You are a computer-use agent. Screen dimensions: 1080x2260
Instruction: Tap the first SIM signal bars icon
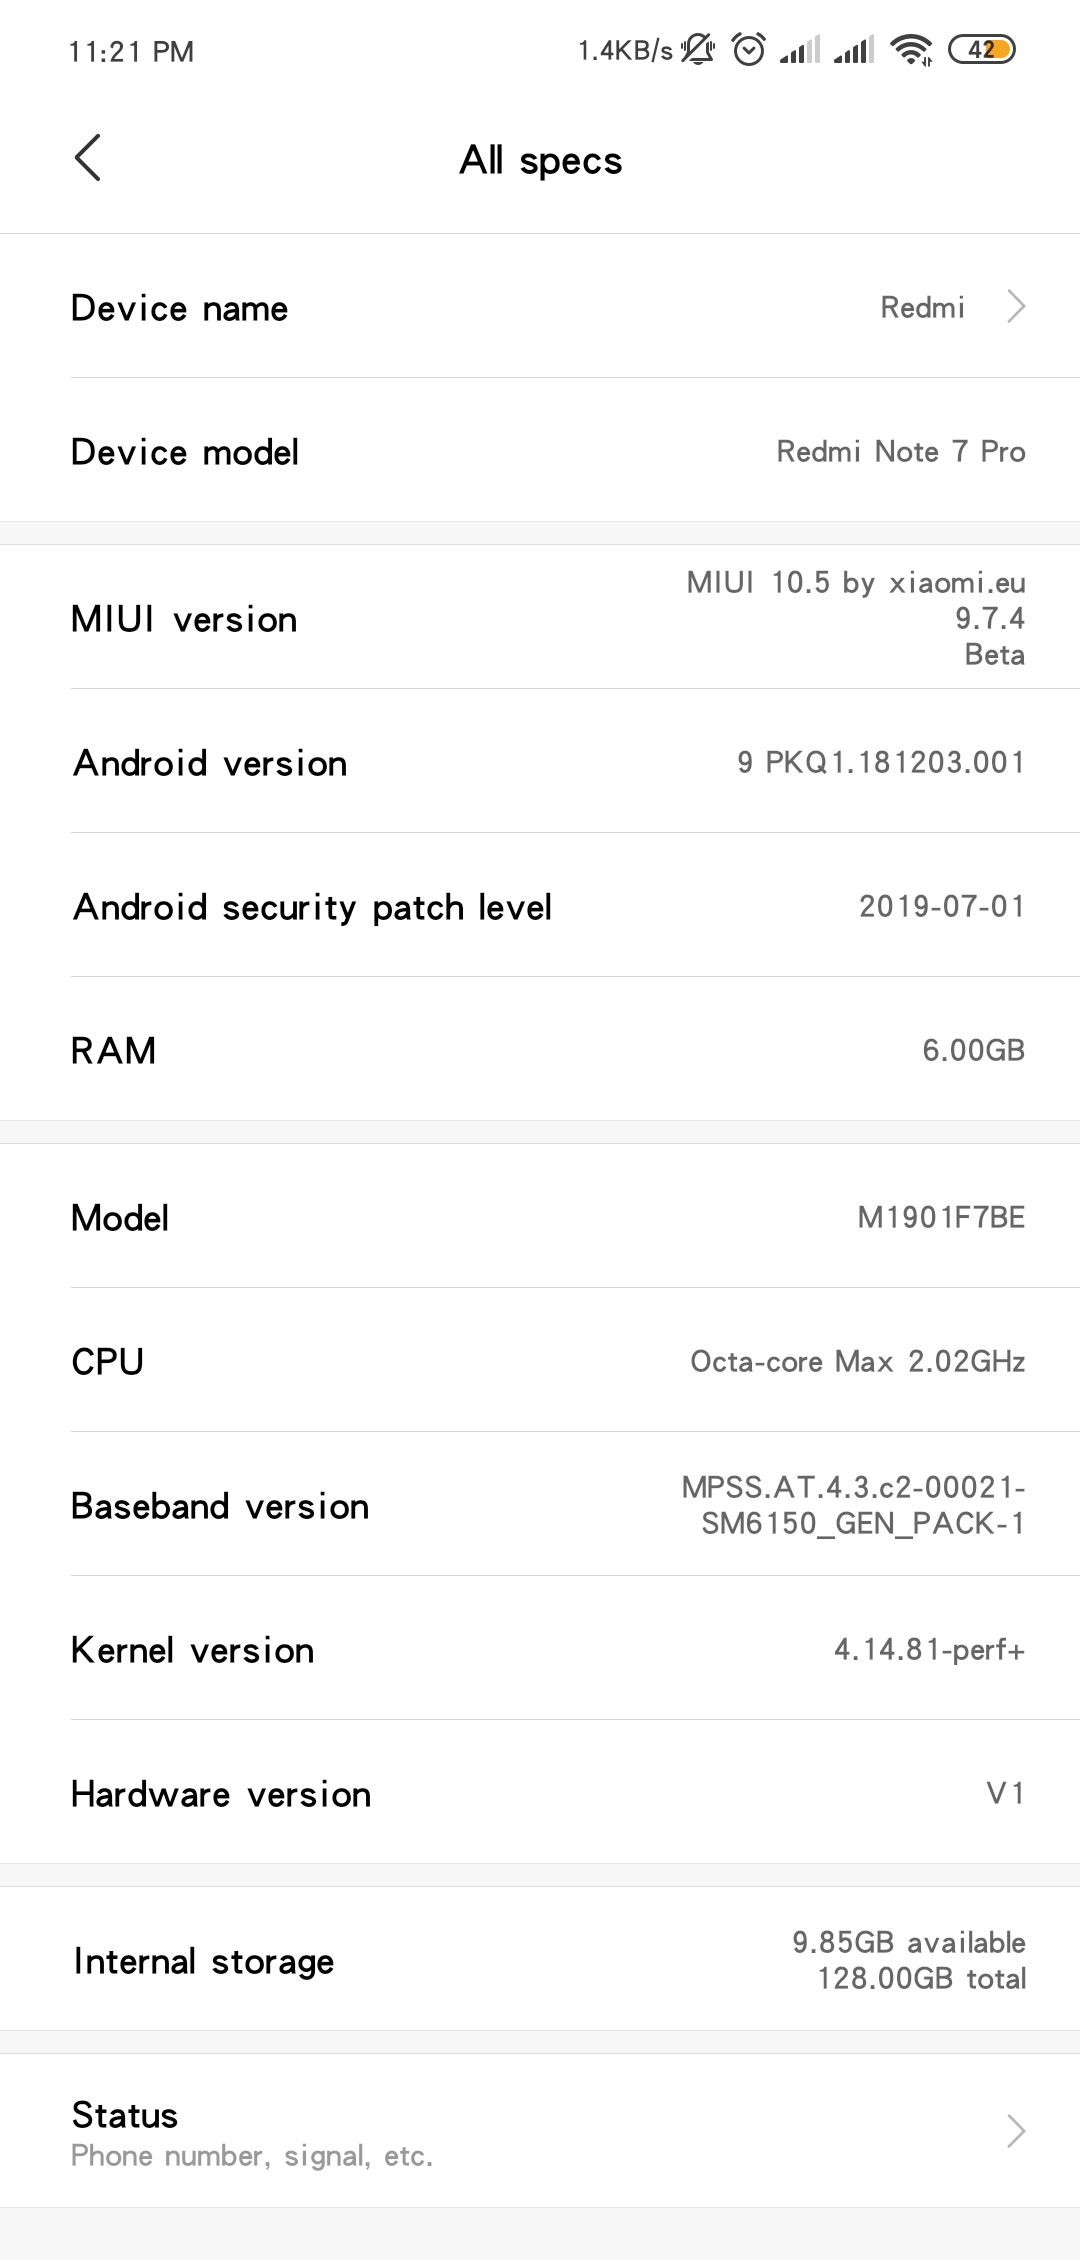click(800, 49)
